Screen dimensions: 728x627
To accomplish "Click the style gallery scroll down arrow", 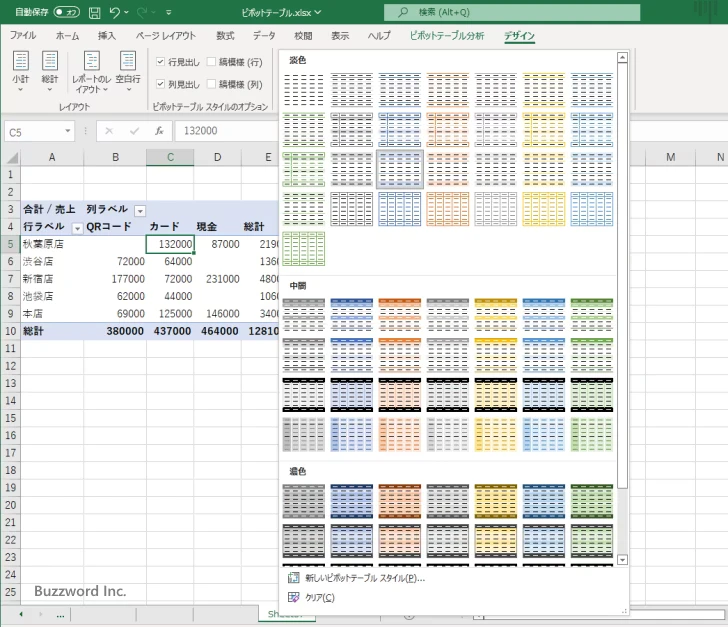I will [x=622, y=560].
